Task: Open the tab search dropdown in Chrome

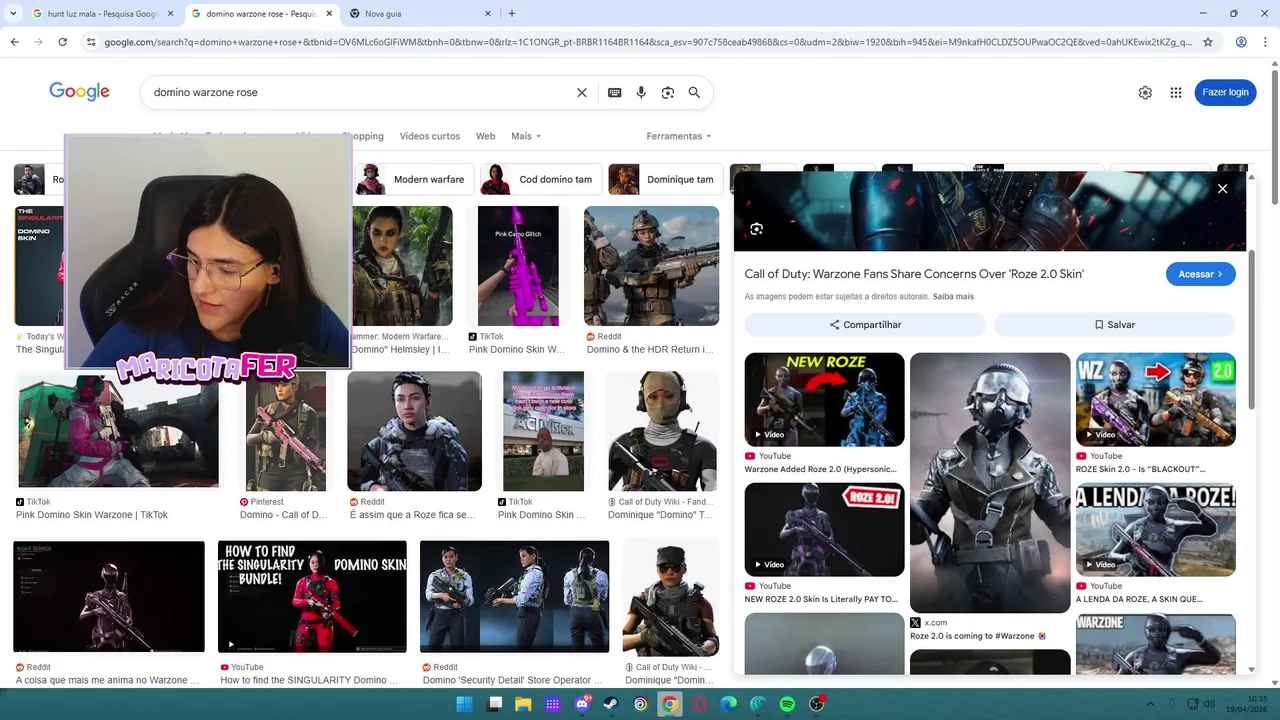Action: [13, 14]
